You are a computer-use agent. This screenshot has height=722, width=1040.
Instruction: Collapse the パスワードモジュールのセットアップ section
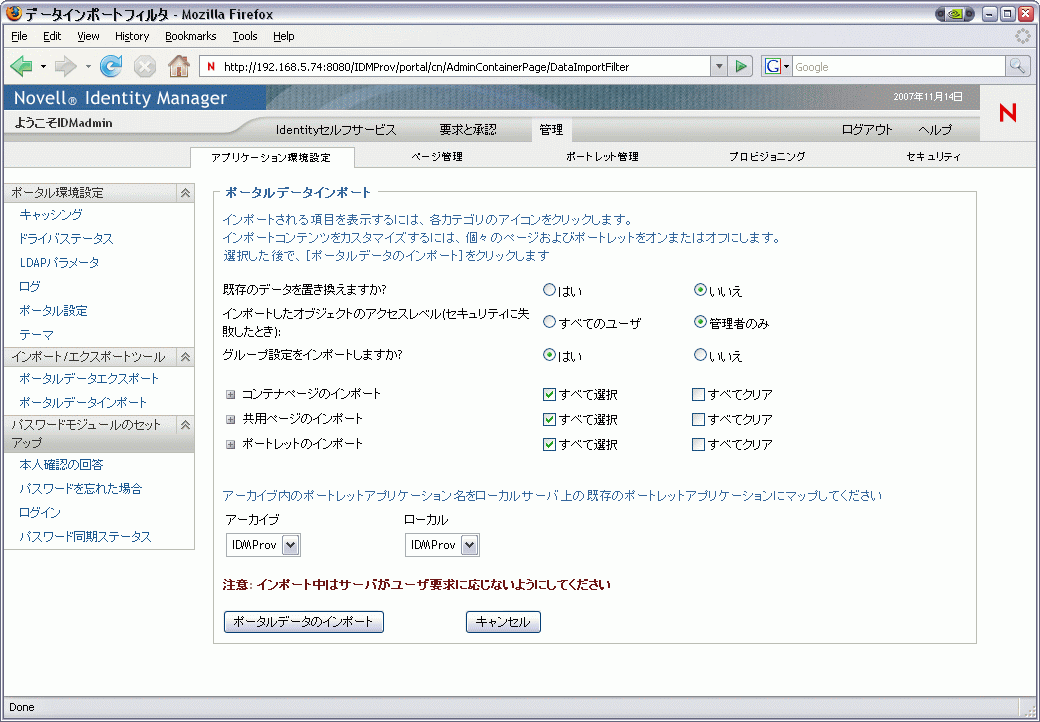[x=186, y=425]
